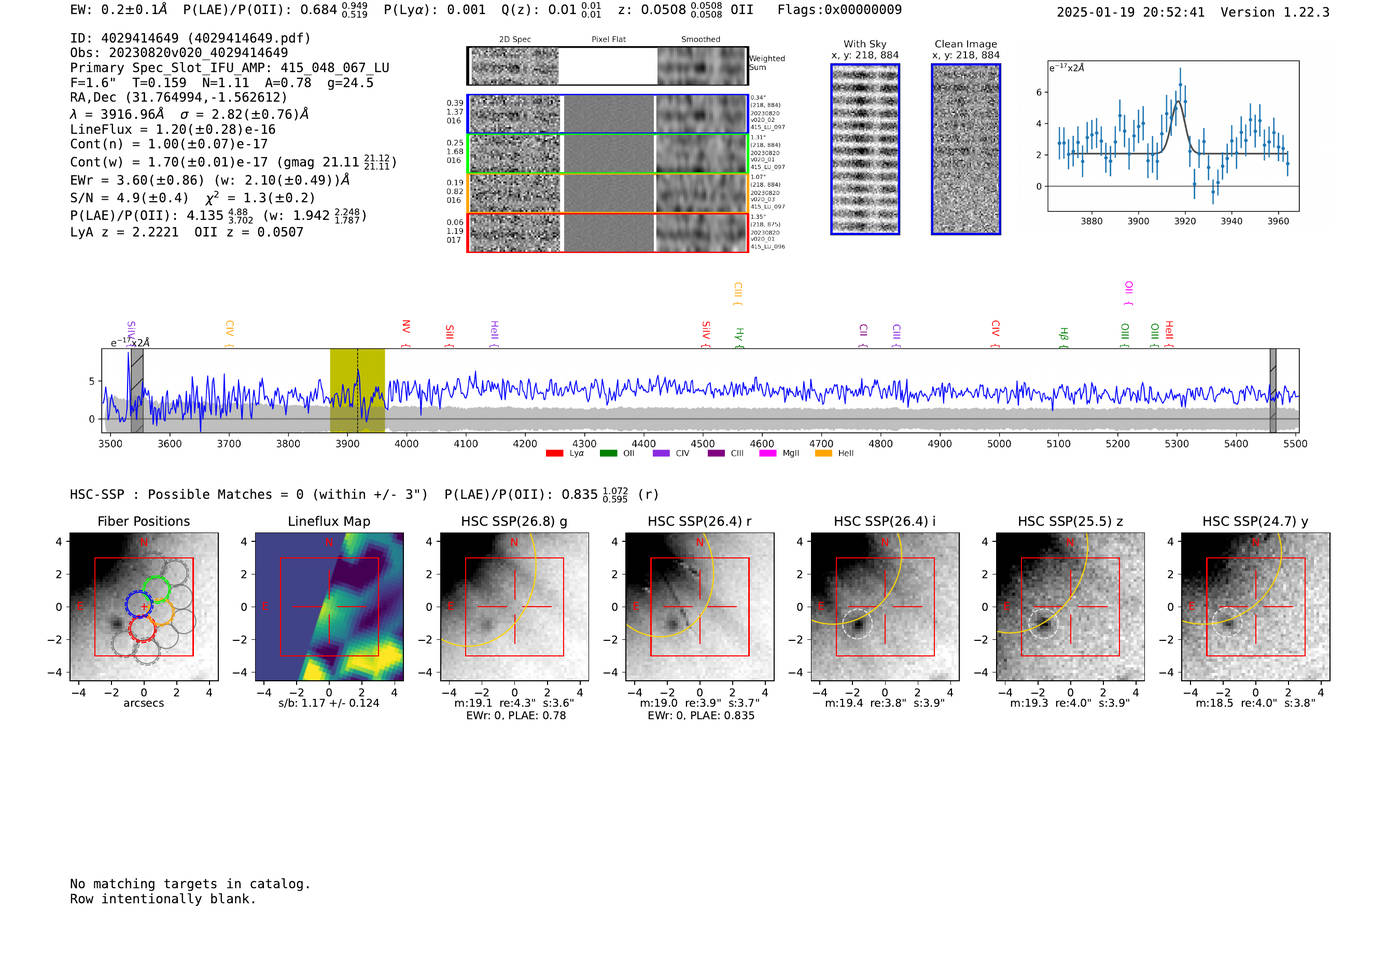Click the green fiber circle in Fiber Positions

[156, 589]
